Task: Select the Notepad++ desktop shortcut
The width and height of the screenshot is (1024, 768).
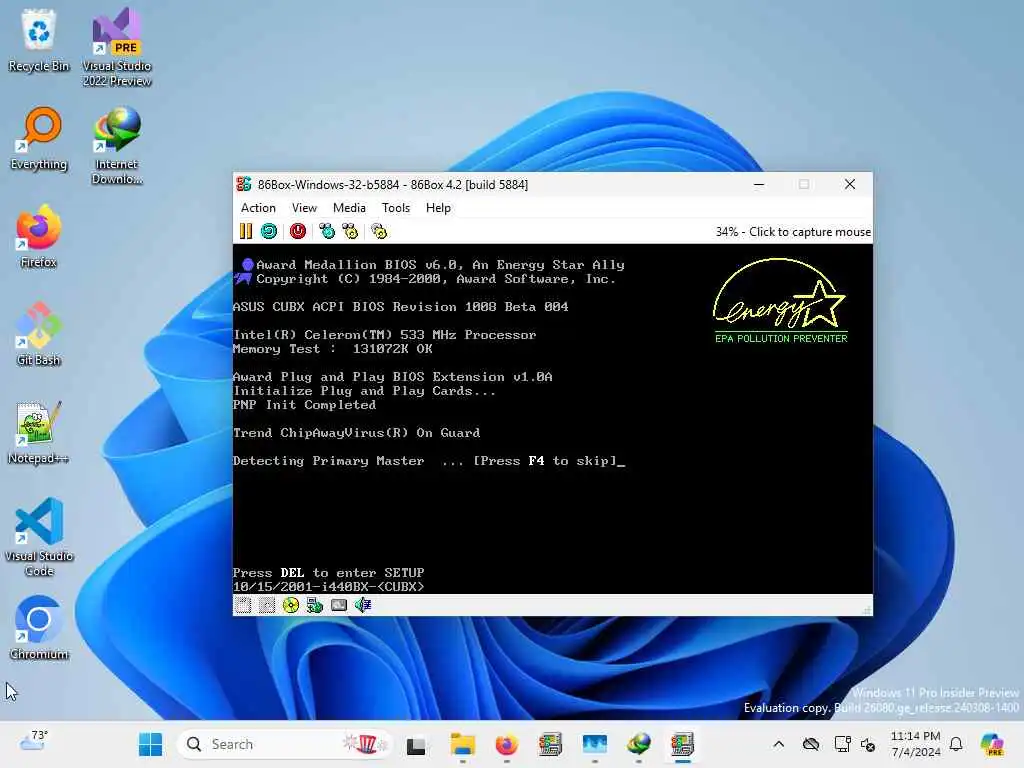Action: click(39, 433)
